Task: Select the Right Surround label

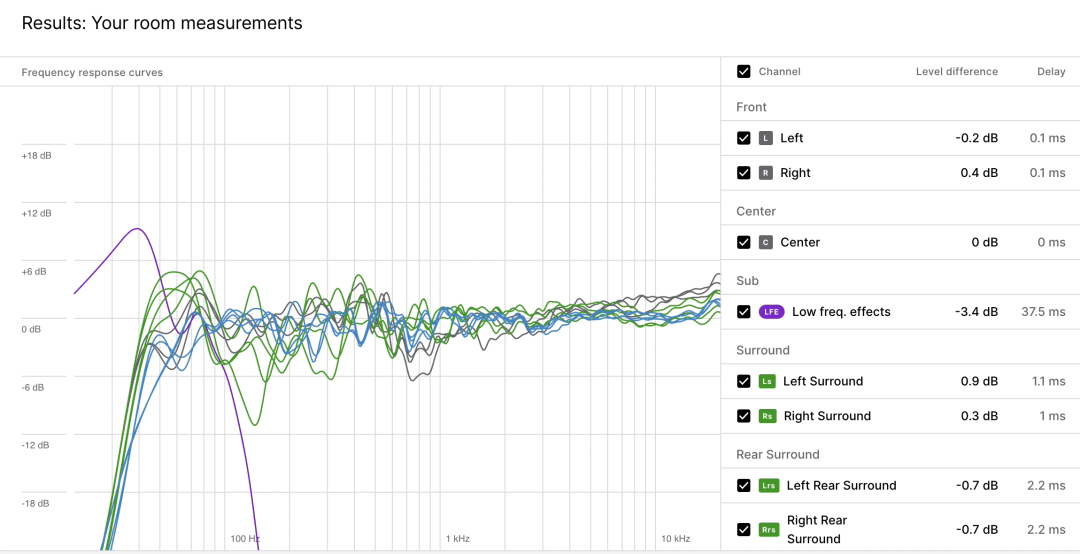Action: [x=827, y=416]
